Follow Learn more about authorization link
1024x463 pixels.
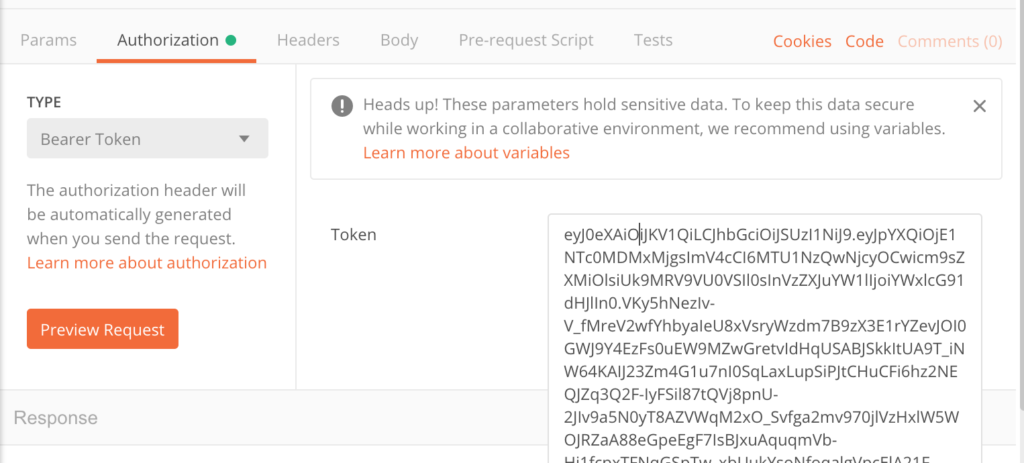tap(147, 263)
